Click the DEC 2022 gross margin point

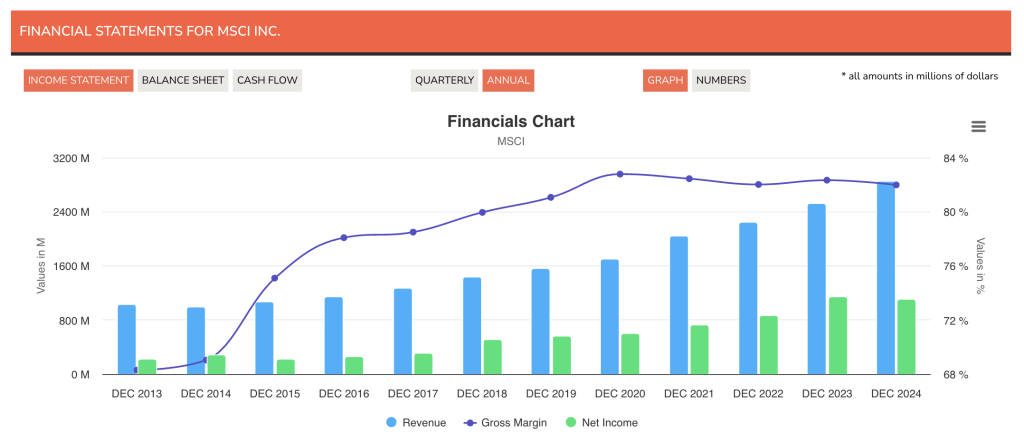point(758,184)
